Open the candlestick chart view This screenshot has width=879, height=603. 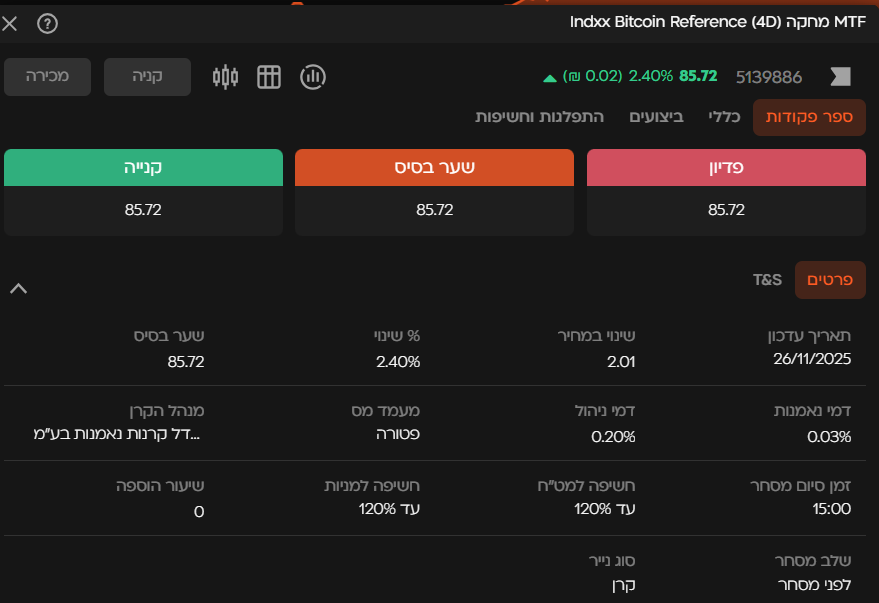click(226, 77)
